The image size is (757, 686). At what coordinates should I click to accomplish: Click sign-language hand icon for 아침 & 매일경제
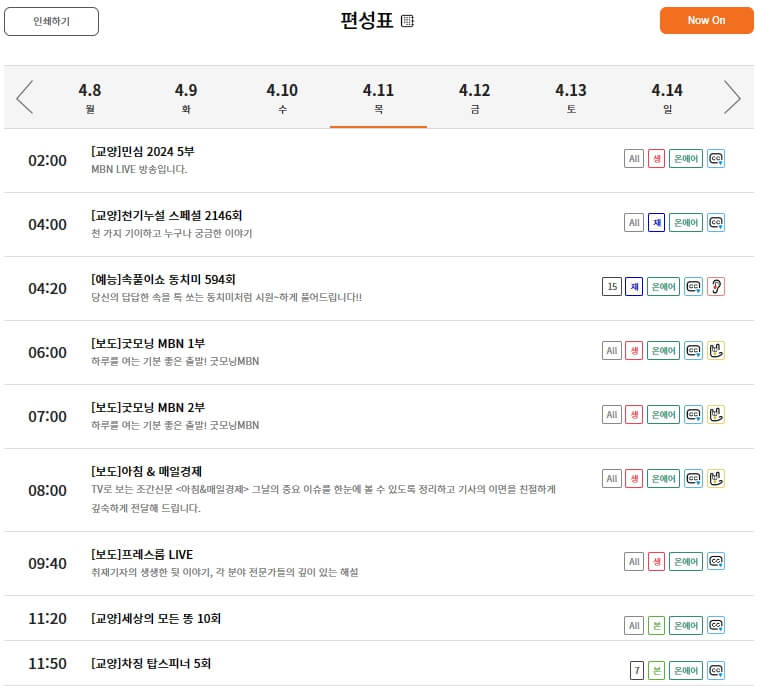point(716,478)
